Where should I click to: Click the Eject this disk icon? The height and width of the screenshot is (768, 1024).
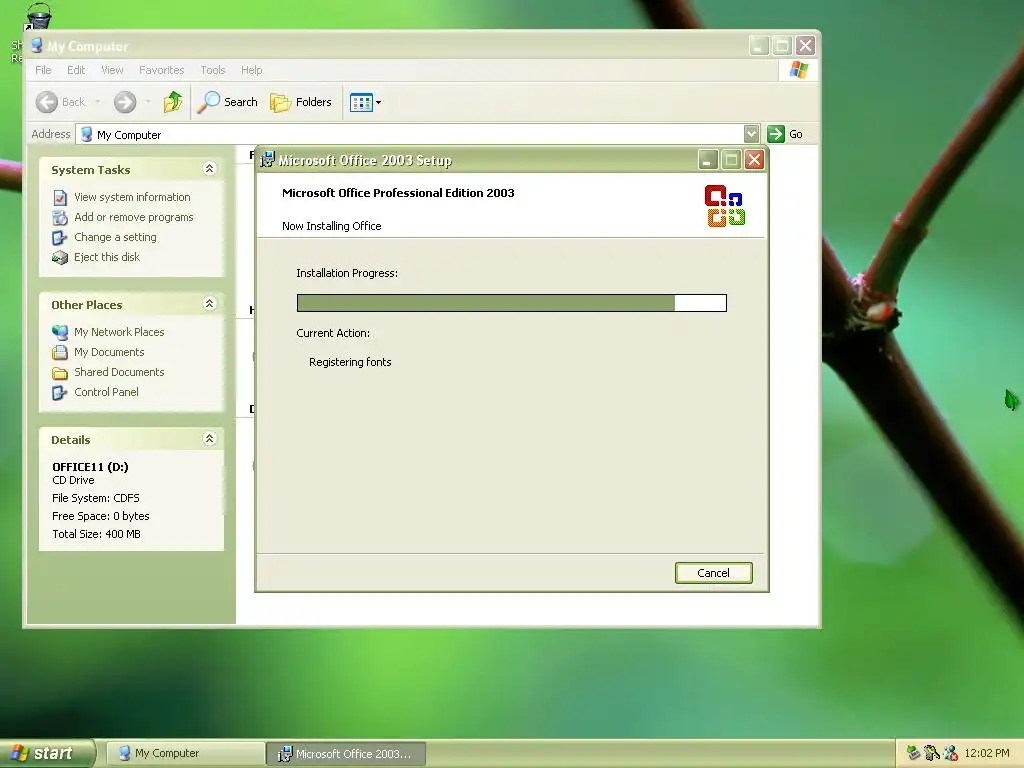click(59, 257)
